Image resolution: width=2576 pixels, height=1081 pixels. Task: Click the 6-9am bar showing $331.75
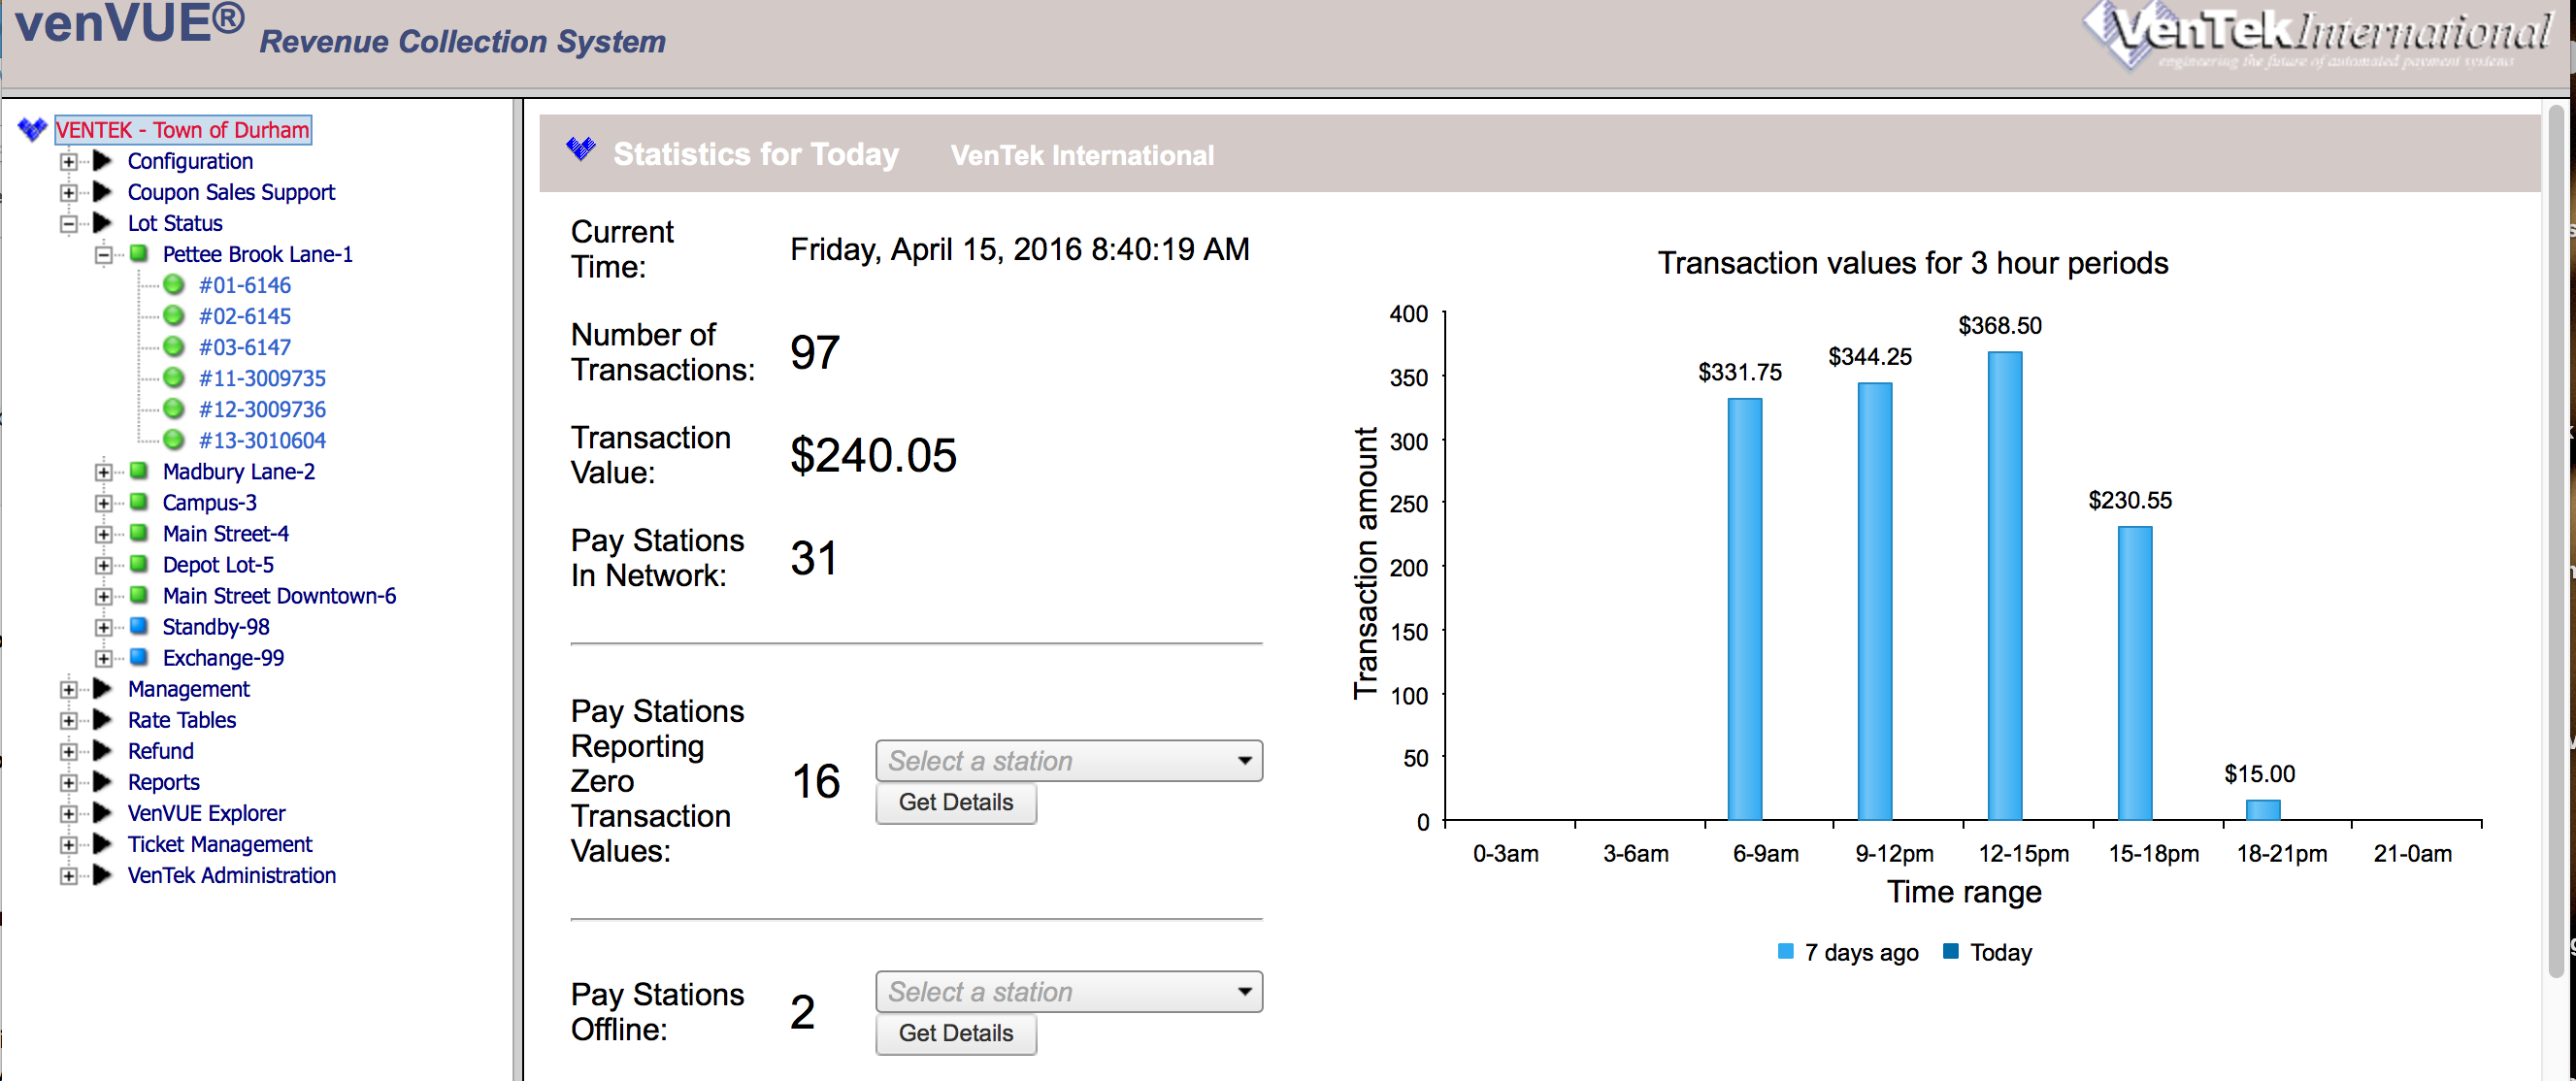coord(1745,609)
